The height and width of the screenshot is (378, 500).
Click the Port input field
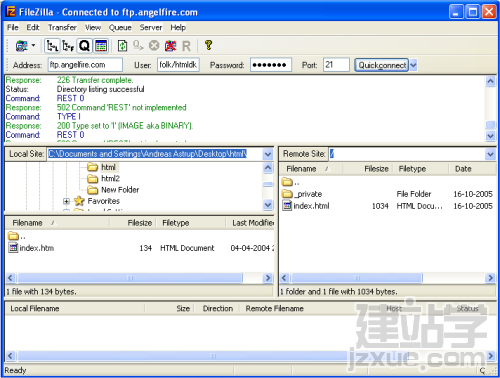click(336, 65)
